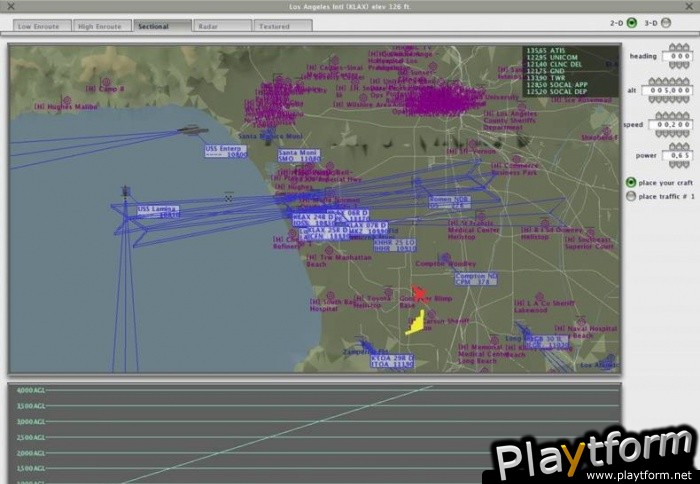Click the 128.50 SOCAL APP frequency
Screen dimensions: 700x484
(557, 84)
